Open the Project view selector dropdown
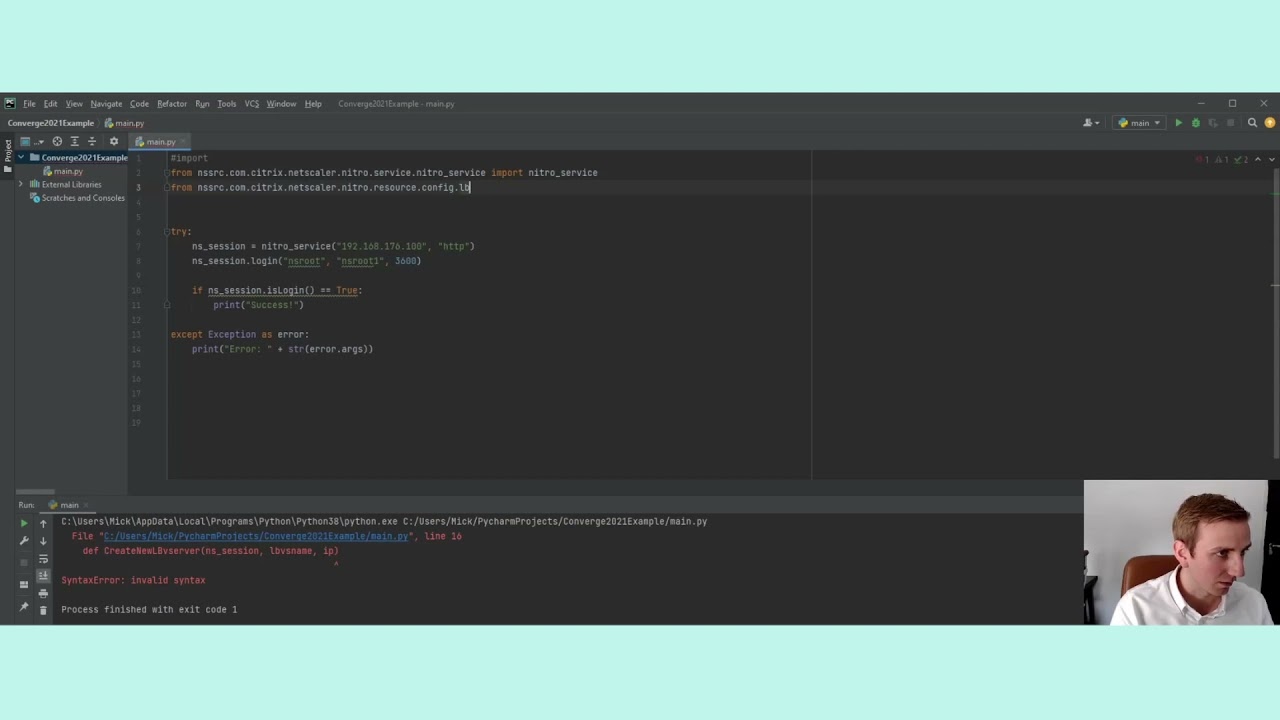Screen dimensions: 1280x720 [x=31, y=142]
